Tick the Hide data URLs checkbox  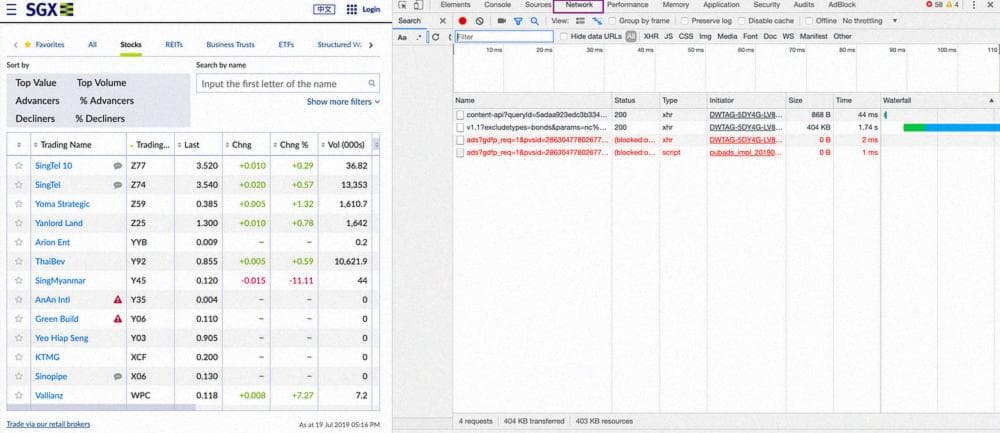pyautogui.click(x=564, y=36)
